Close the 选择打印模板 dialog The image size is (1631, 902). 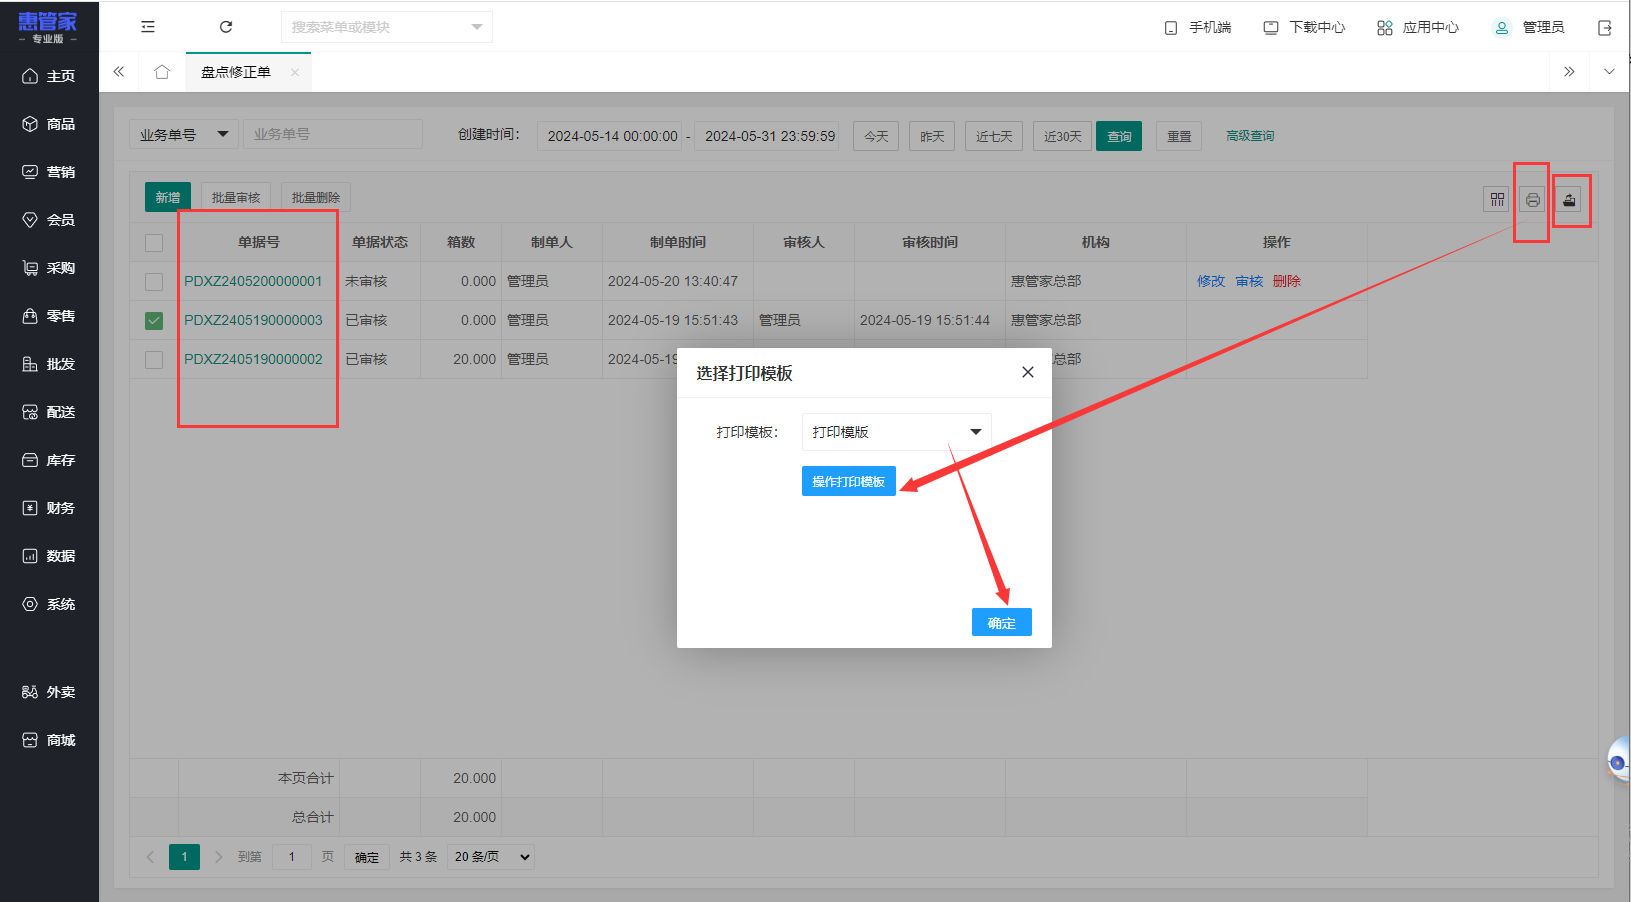1027,372
